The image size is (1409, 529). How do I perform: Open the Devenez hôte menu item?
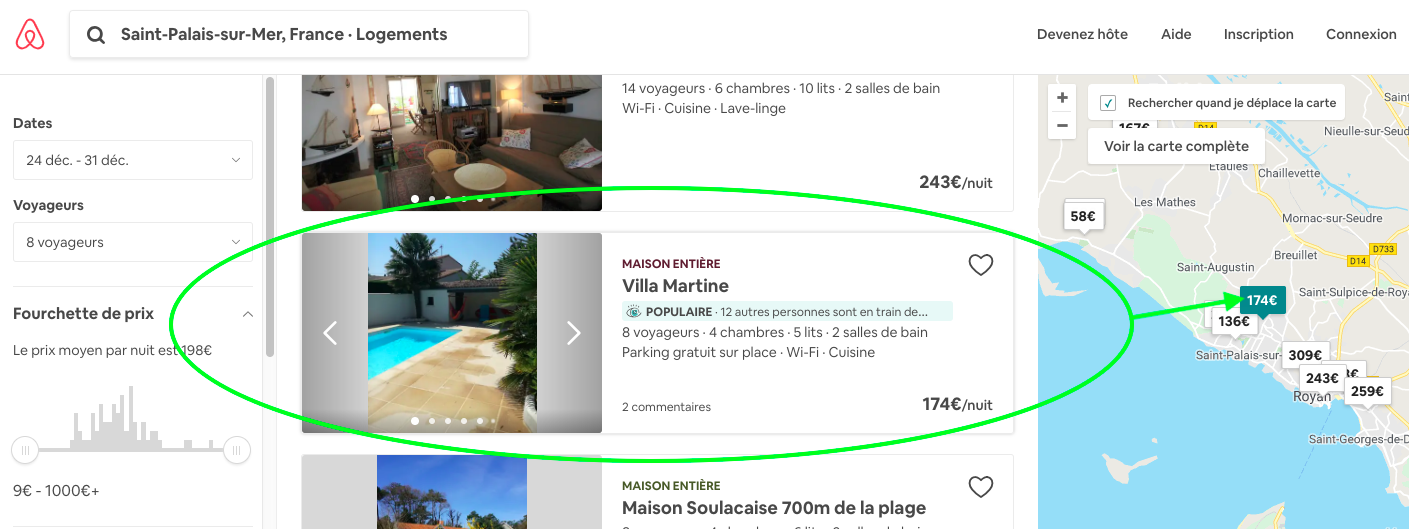pos(1082,34)
